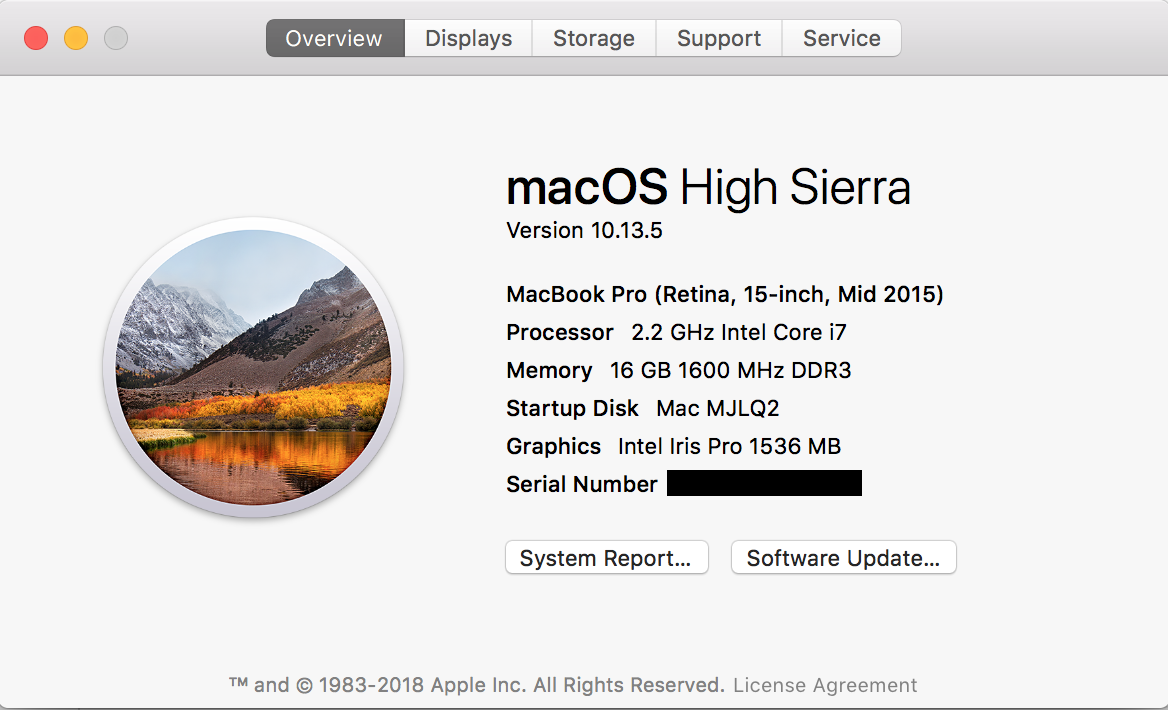Screen dimensions: 1168x710
Task: Open the Displays tab
Action: [468, 39]
